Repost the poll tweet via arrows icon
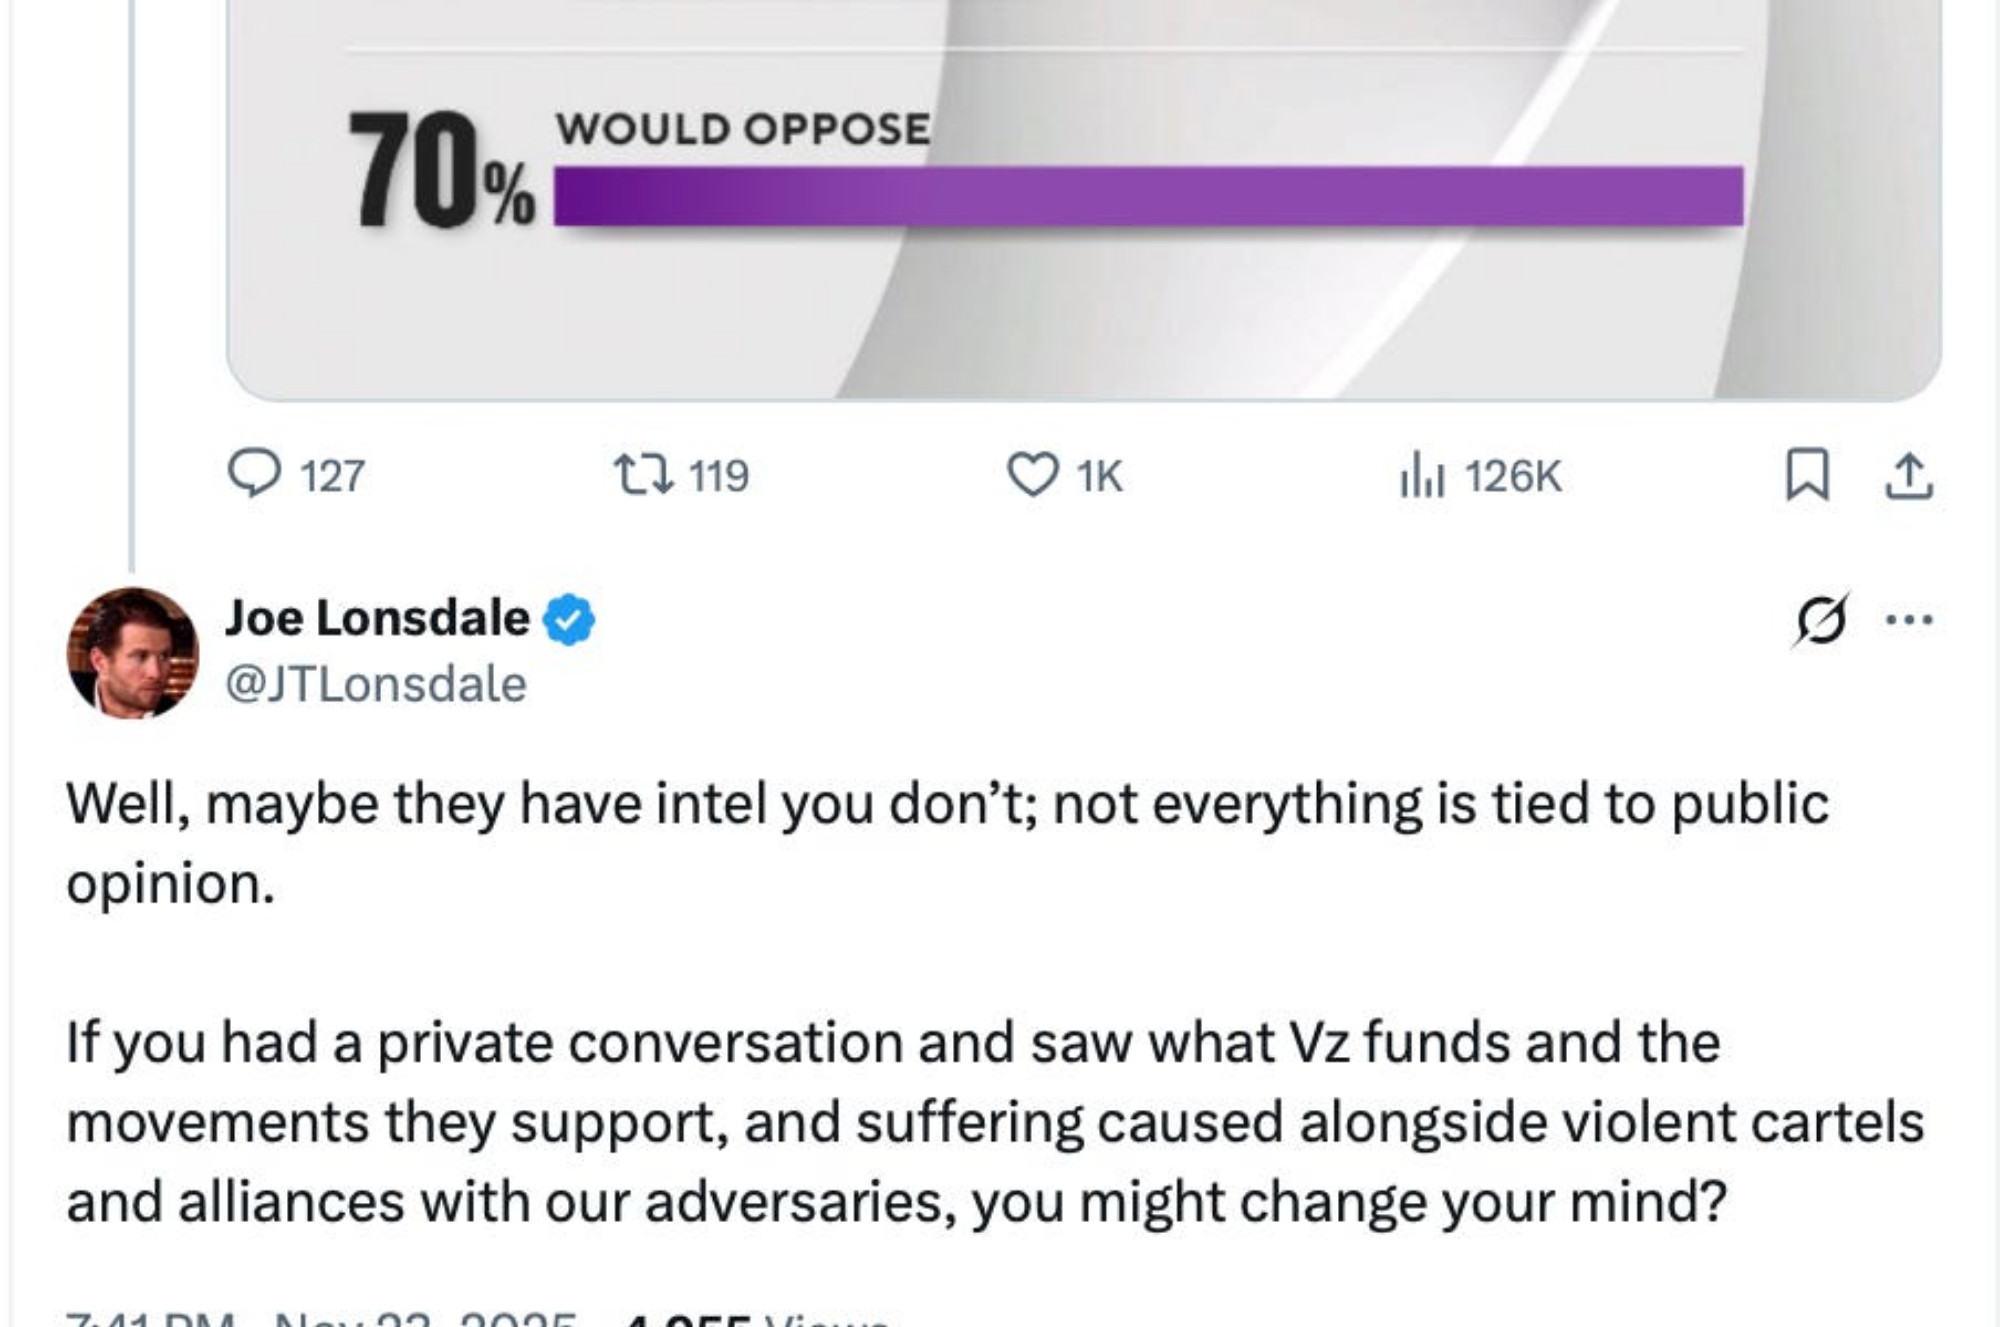 click(642, 475)
